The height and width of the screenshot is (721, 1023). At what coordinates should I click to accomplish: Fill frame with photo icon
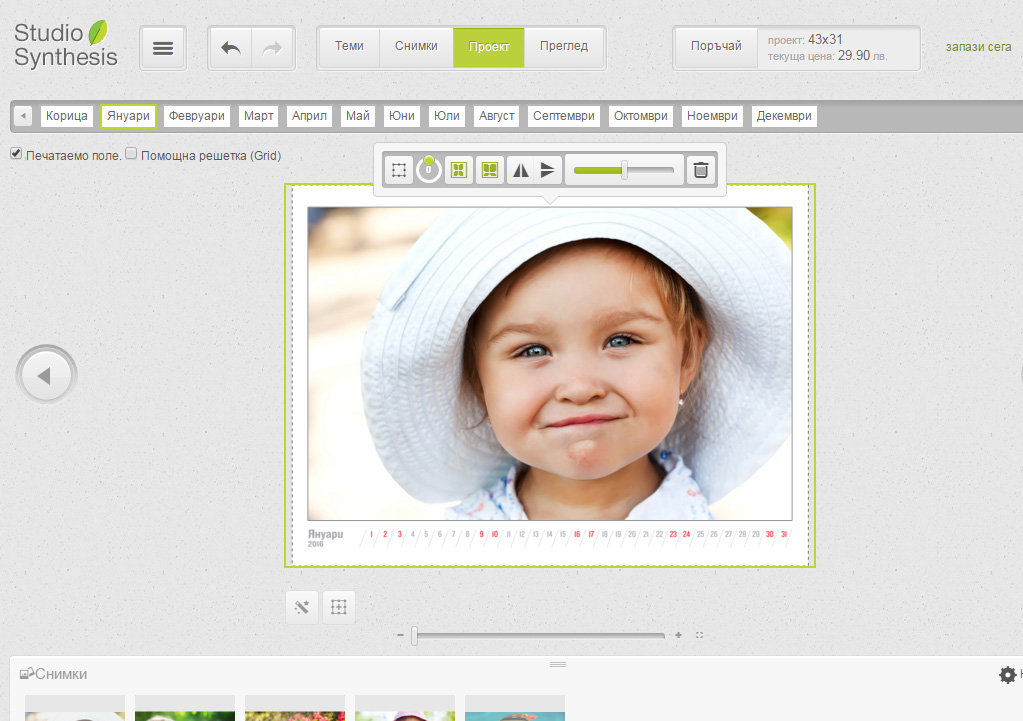[x=490, y=170]
